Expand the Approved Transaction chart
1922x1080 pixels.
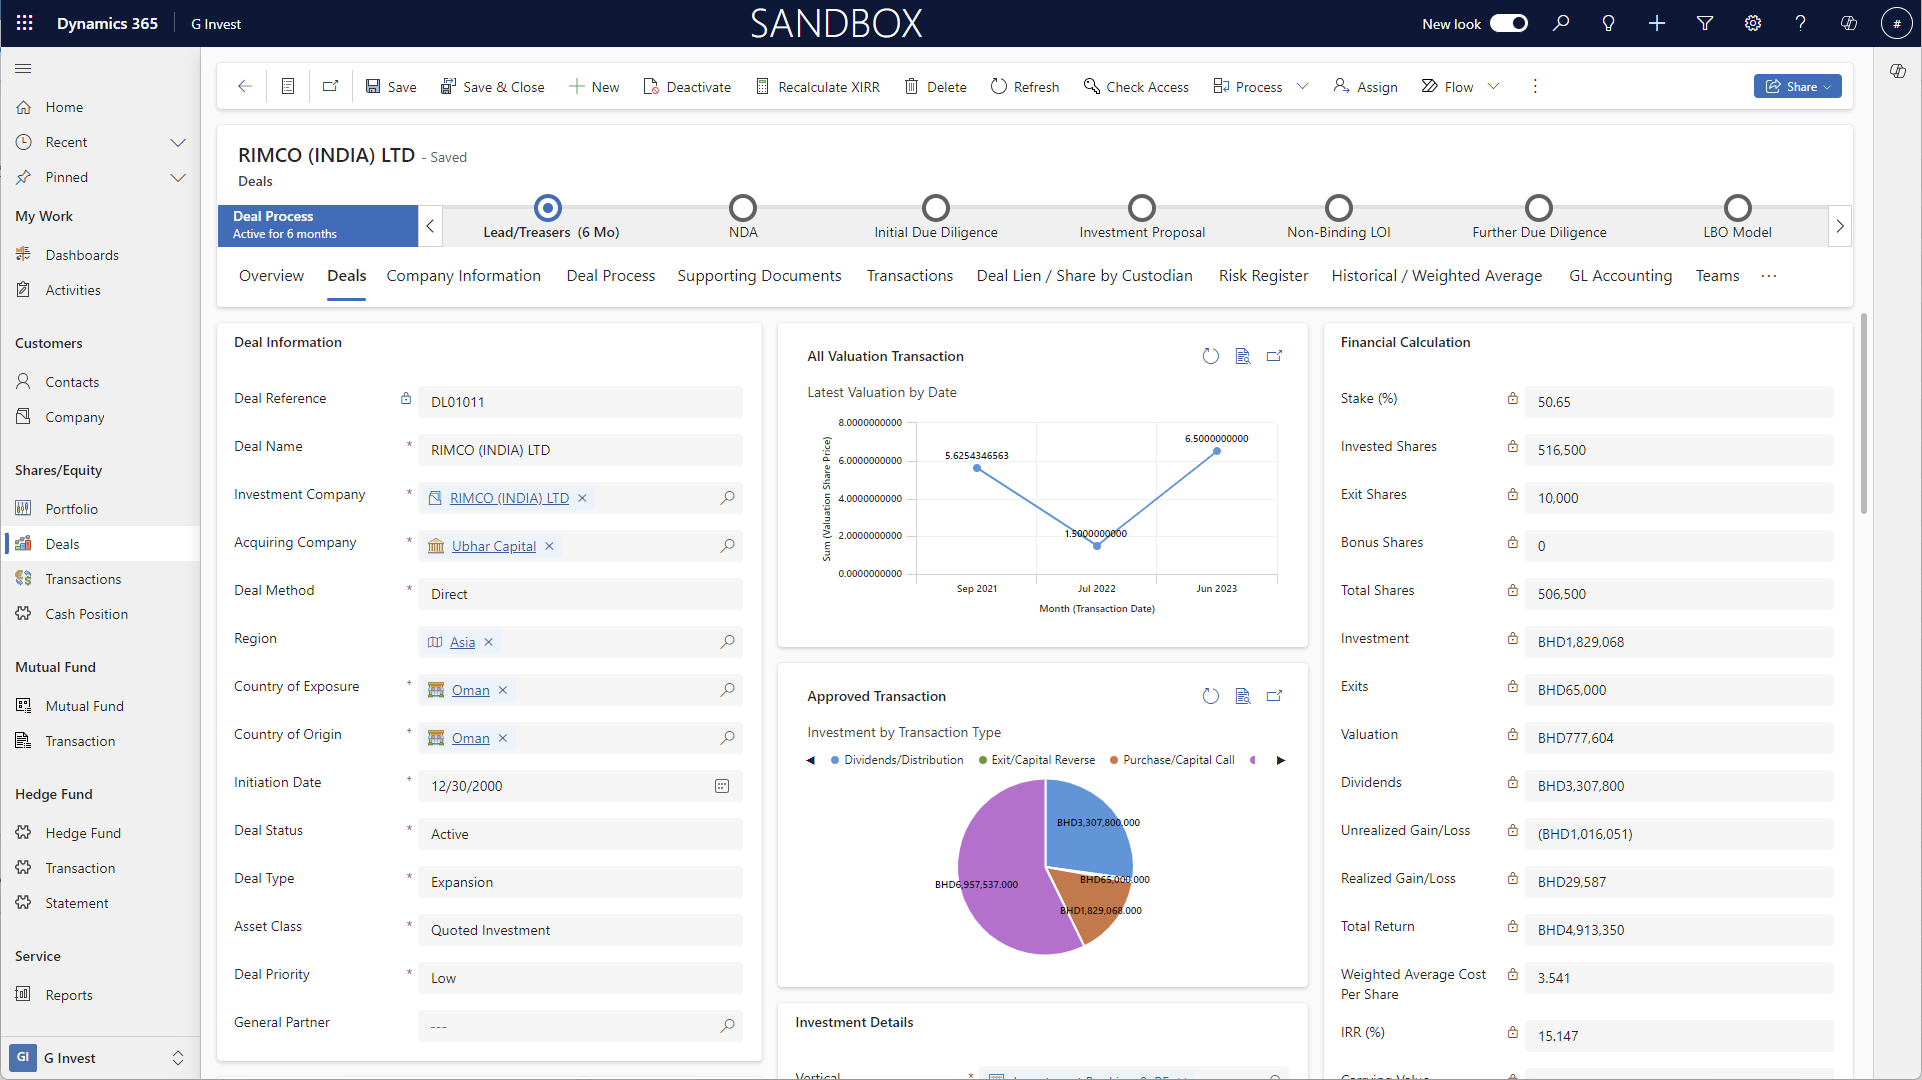1274,696
